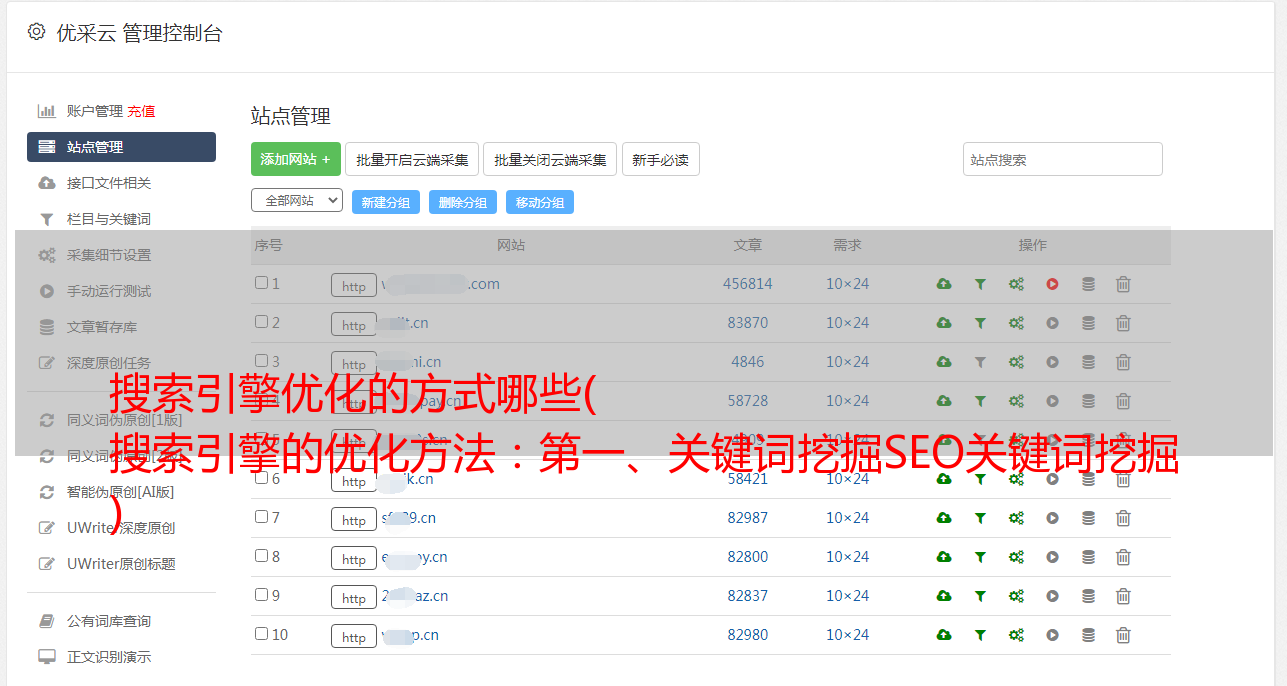Click article count 456814

(748, 284)
